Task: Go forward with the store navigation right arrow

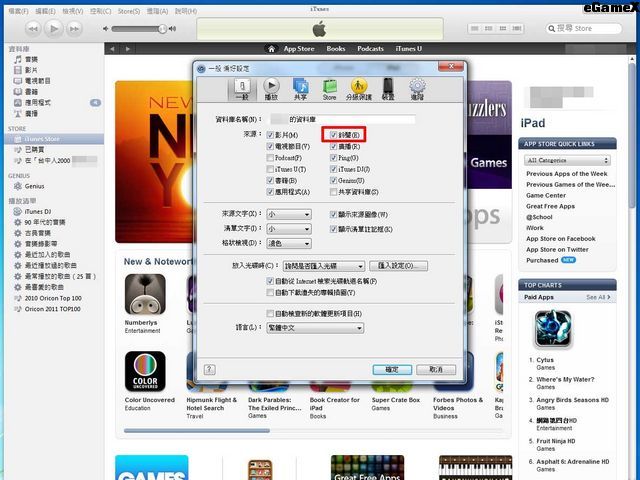Action: pyautogui.click(x=128, y=49)
